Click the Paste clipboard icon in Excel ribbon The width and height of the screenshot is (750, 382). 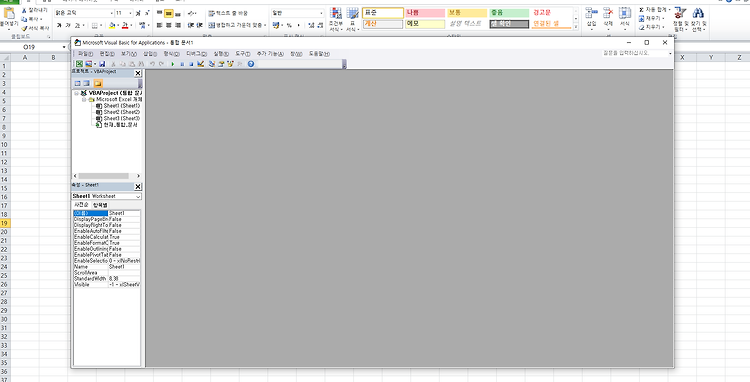point(9,13)
